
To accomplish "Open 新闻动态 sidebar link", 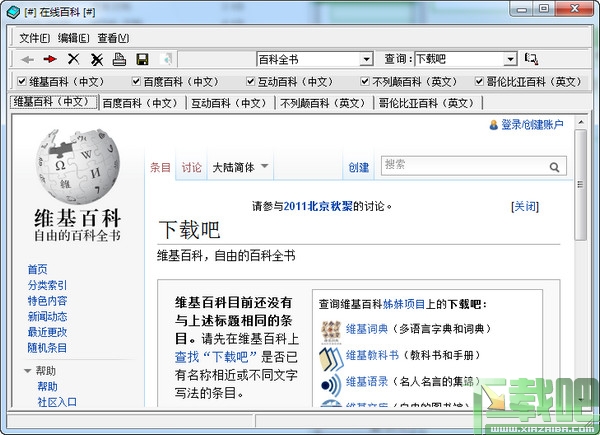I will coord(47,316).
